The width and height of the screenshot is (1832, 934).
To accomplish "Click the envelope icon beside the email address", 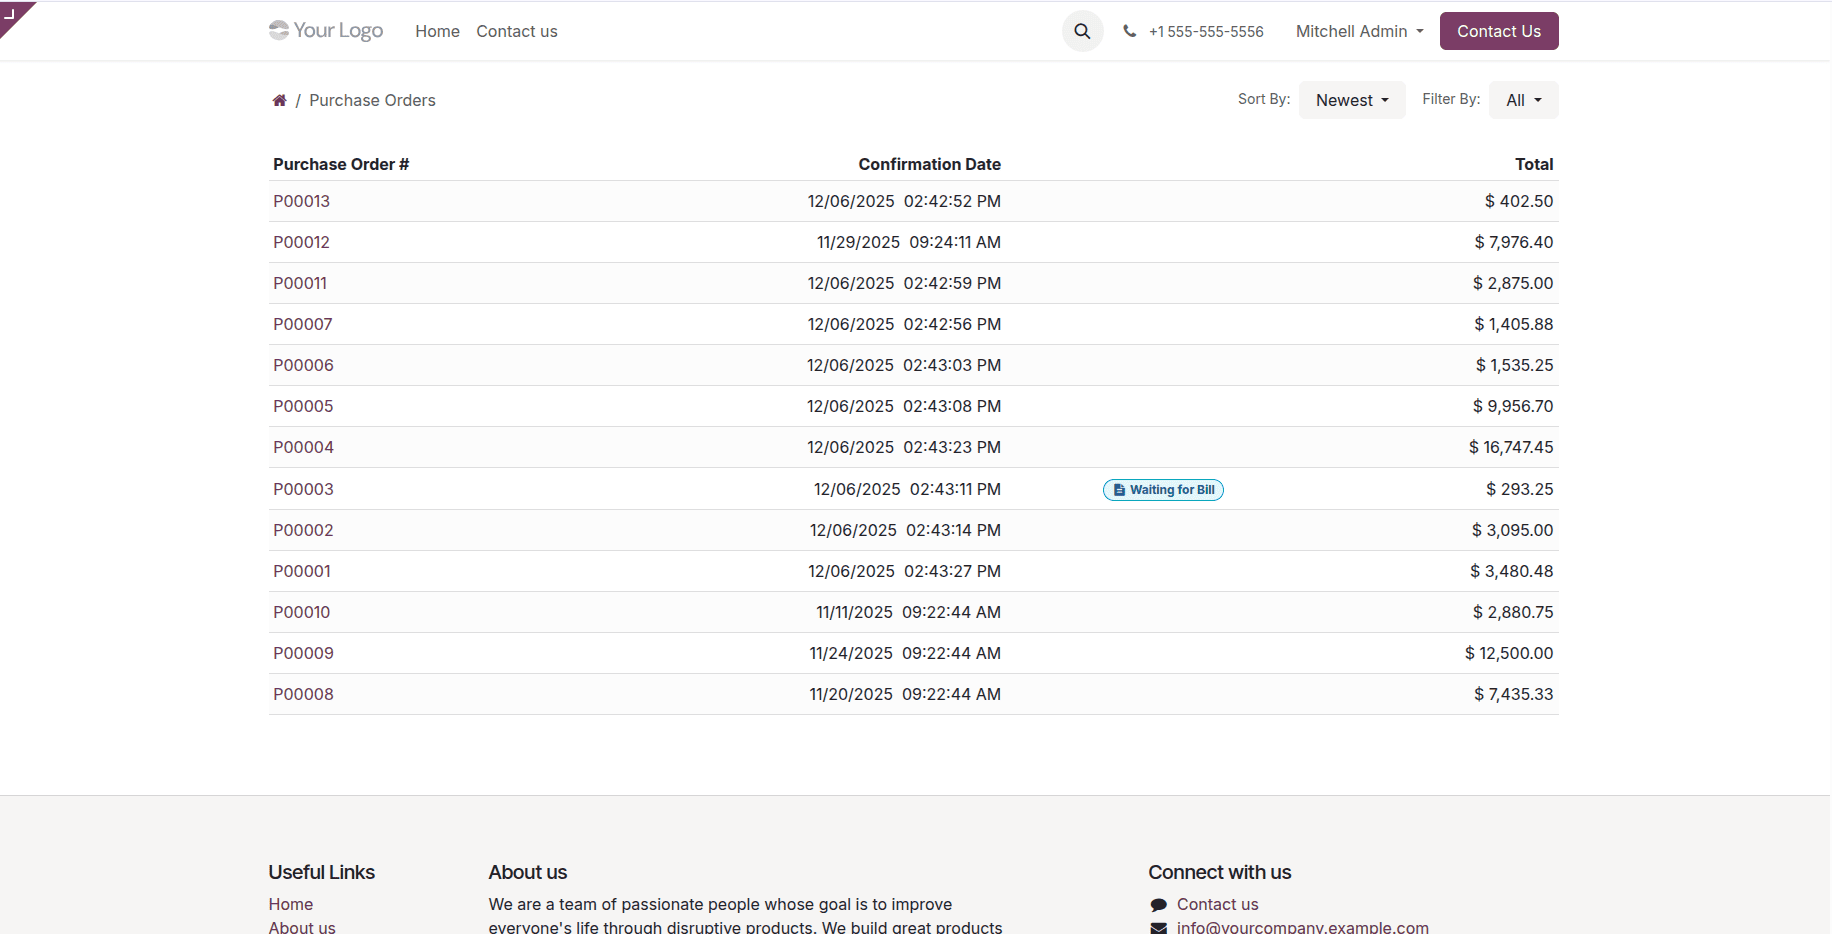I will pyautogui.click(x=1159, y=928).
